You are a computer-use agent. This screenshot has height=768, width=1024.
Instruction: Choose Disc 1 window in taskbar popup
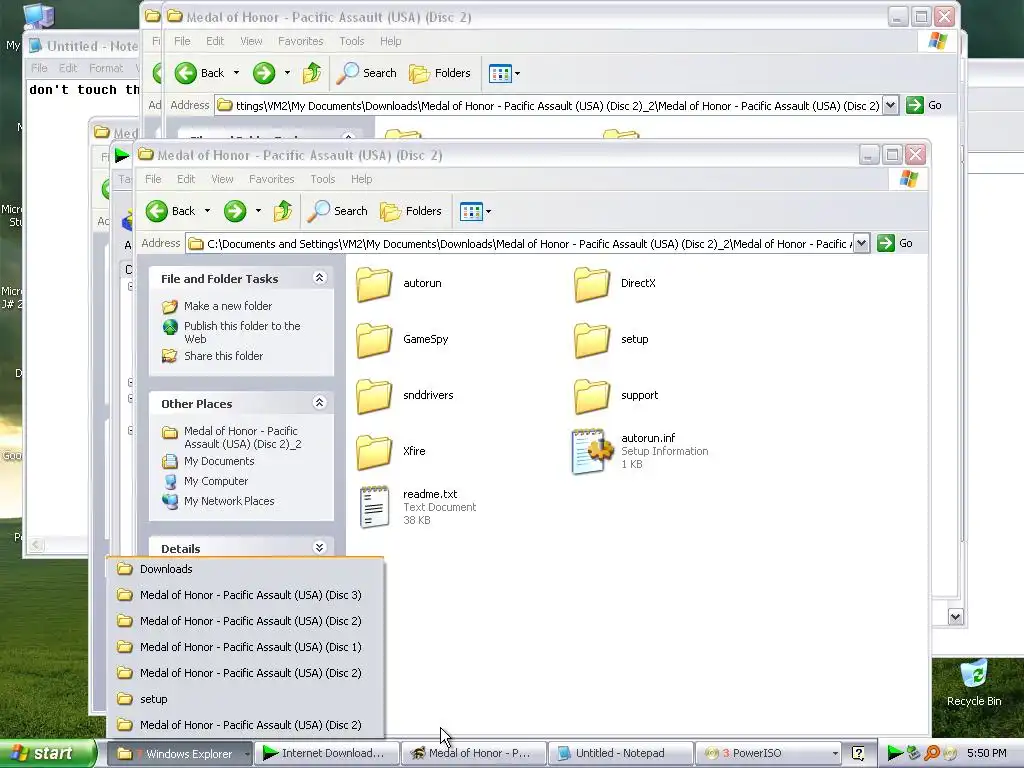tap(246, 647)
